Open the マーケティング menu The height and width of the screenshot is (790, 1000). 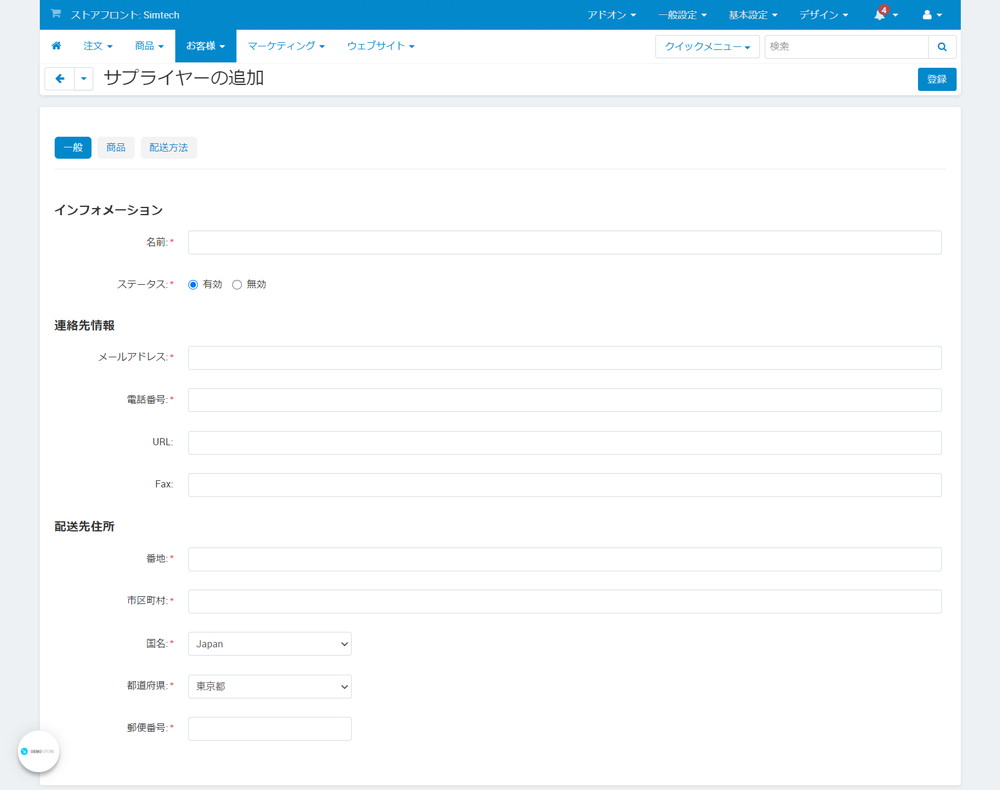[286, 46]
